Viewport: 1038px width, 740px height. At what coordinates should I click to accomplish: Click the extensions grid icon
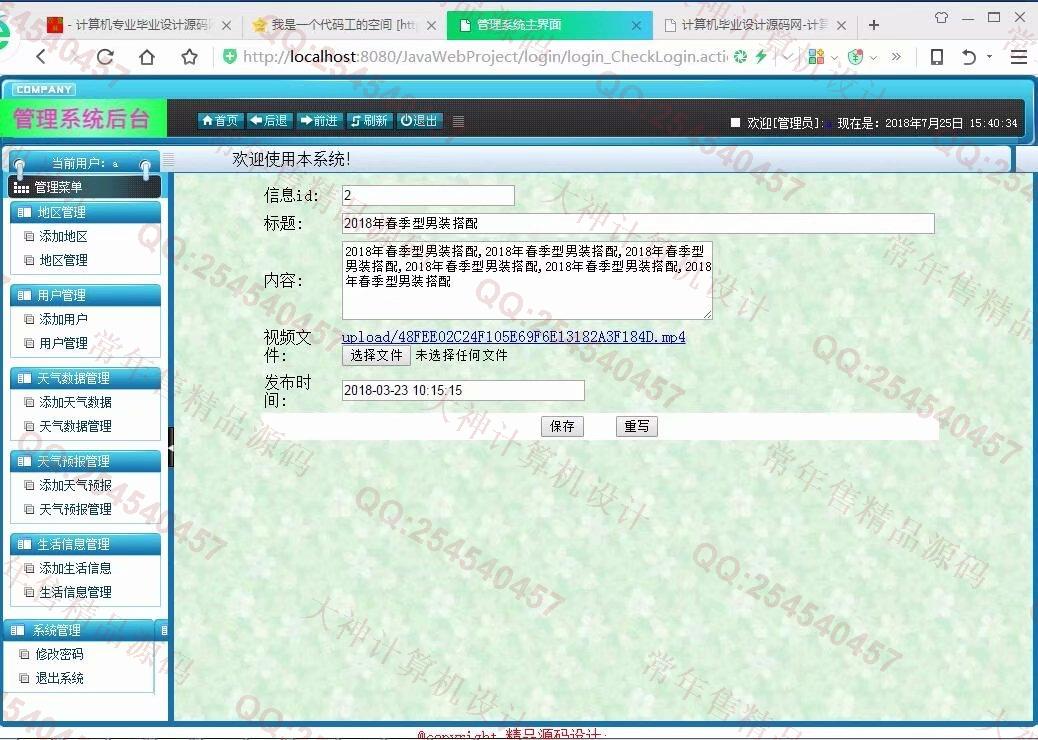[816, 57]
